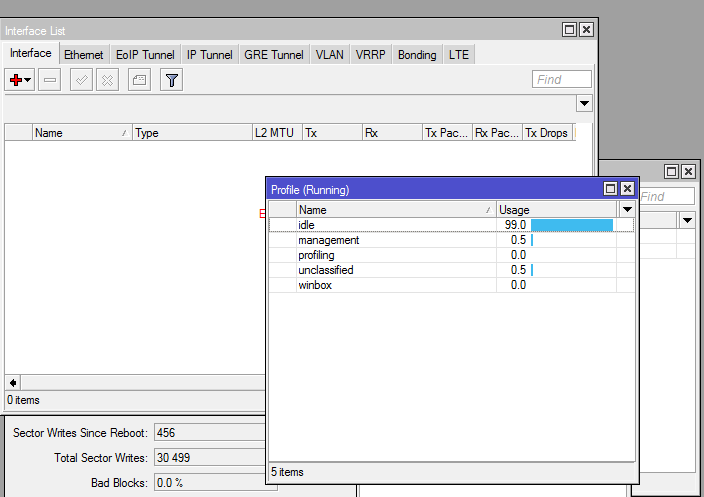704x497 pixels.
Task: Switch to the VRRP tab
Action: pyautogui.click(x=370, y=55)
